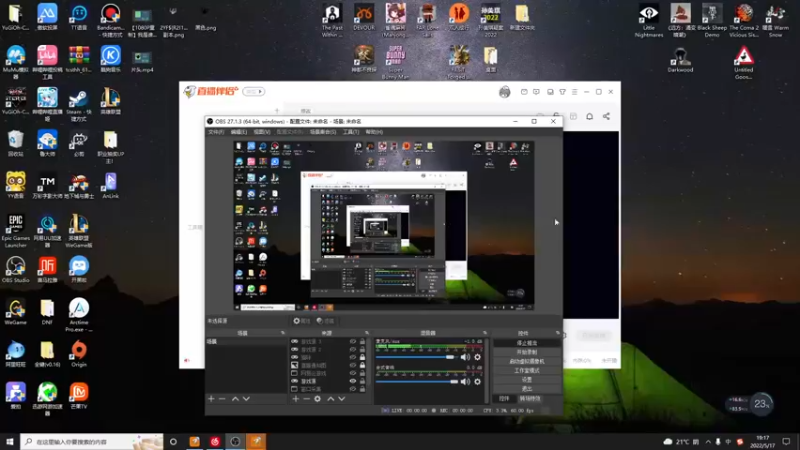Viewport: 800px width, 450px height.
Task: Toggle the lock on the first OBS source
Action: (x=362, y=342)
